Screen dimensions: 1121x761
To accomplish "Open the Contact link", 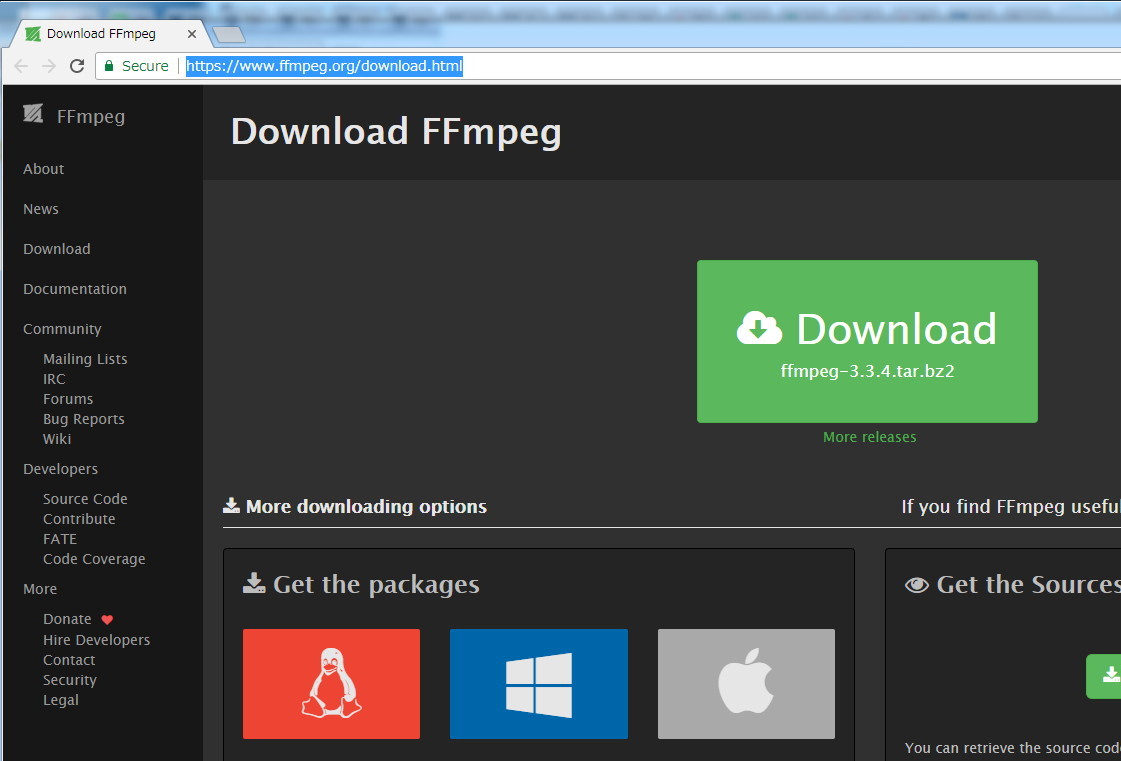I will point(69,660).
